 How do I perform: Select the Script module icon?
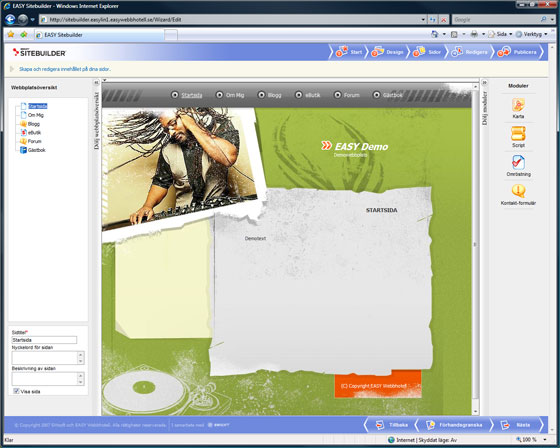pyautogui.click(x=518, y=134)
